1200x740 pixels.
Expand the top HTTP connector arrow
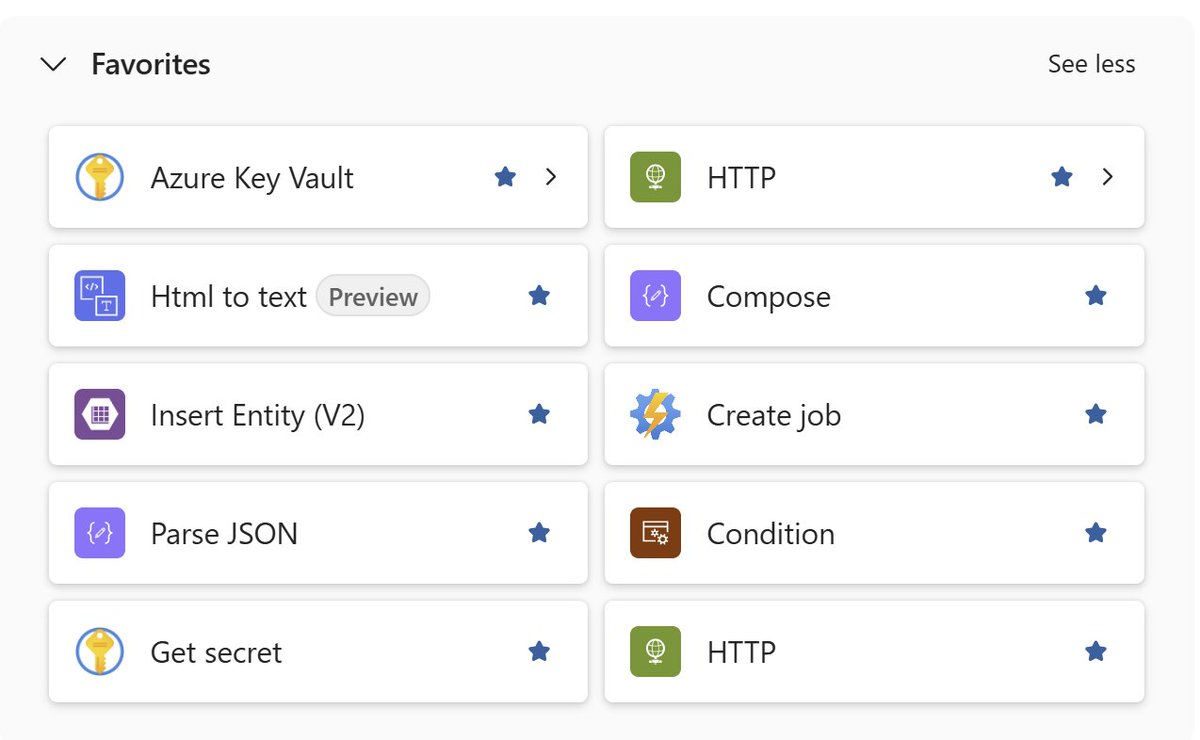click(1107, 177)
